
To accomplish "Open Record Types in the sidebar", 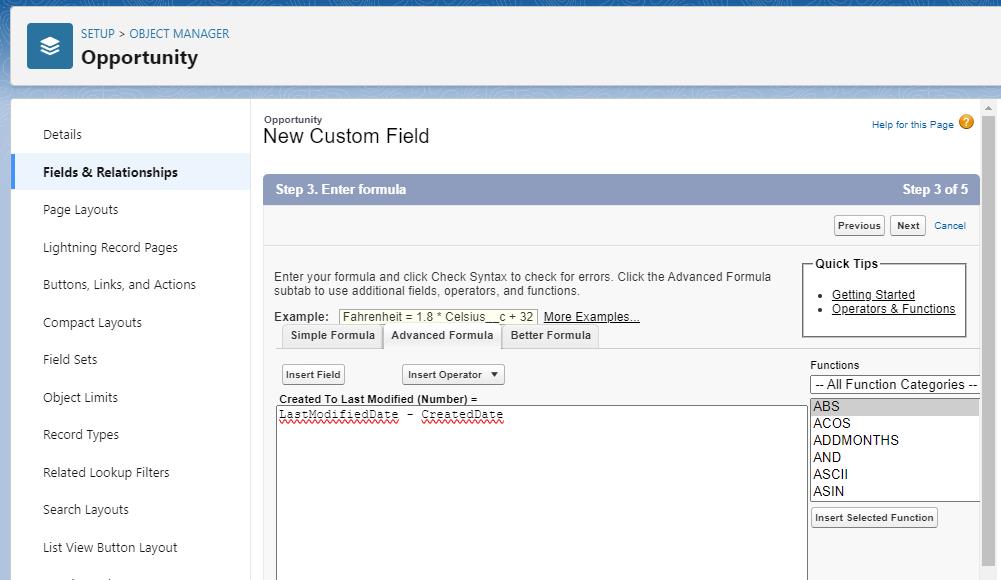I will tap(81, 434).
